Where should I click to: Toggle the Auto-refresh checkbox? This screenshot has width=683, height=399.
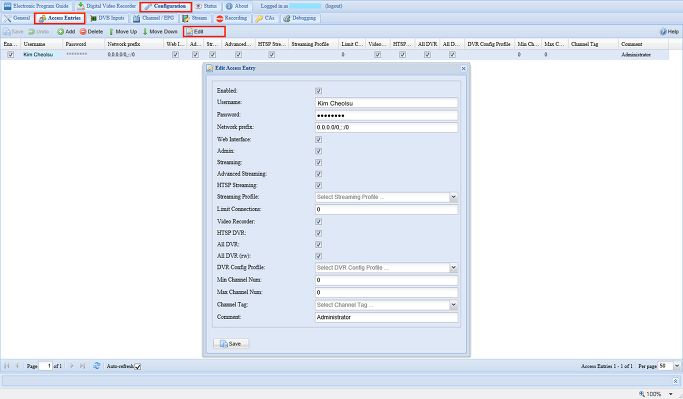(x=138, y=366)
